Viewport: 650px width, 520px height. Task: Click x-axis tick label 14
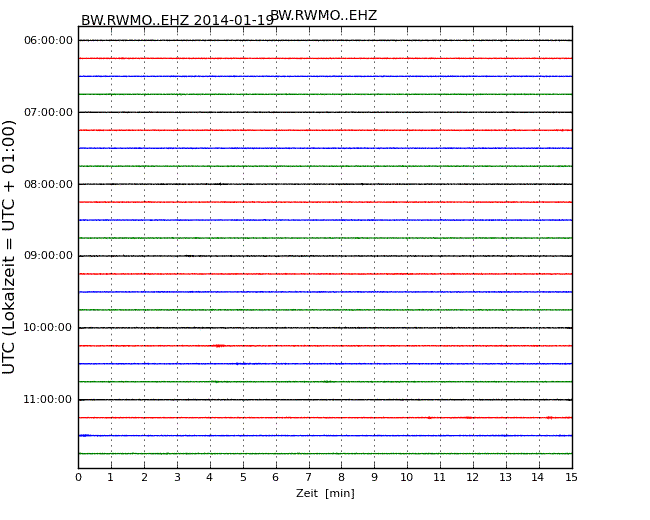(x=538, y=478)
